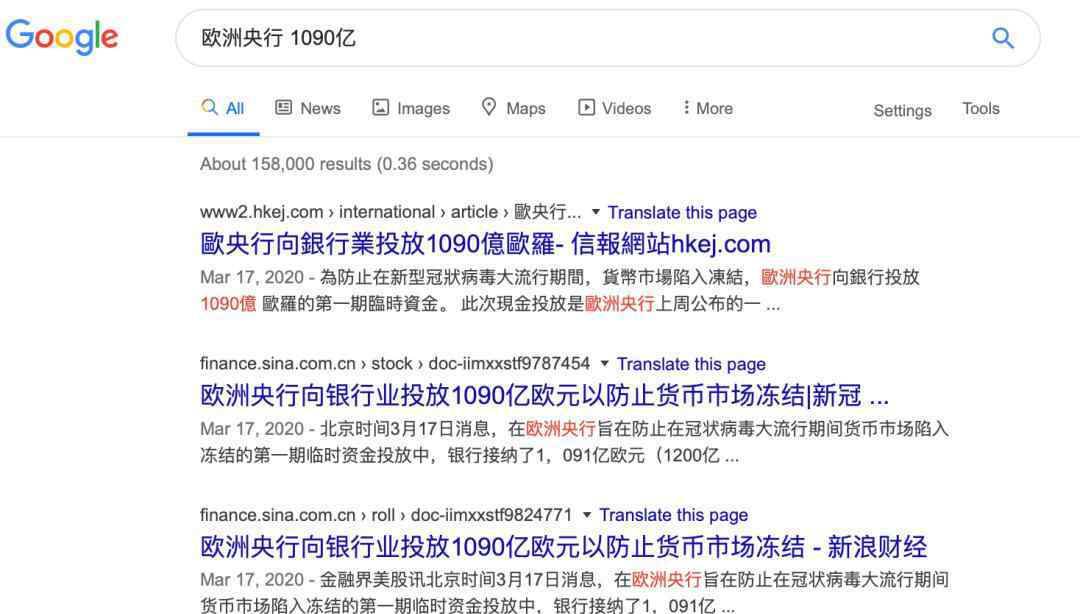
Task: Open the result ending with 新浪财经
Action: pyautogui.click(x=563, y=546)
